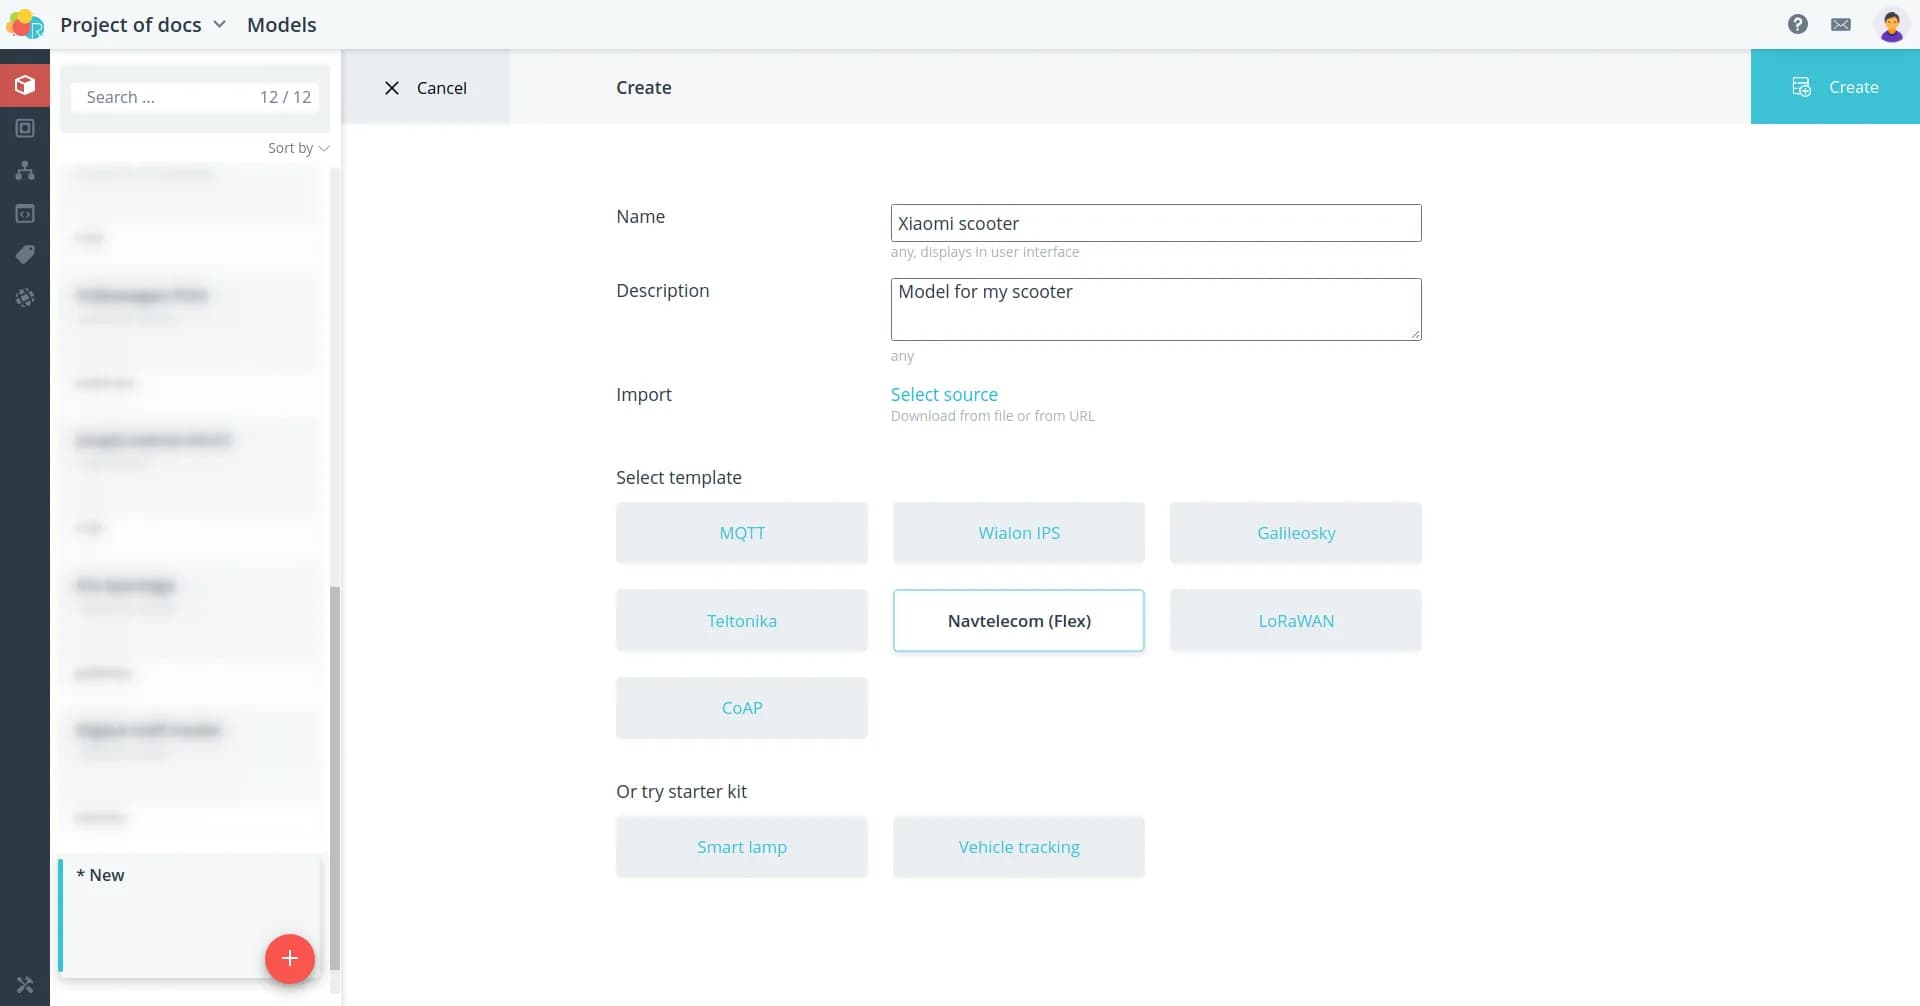
Task: Select the MQTT template
Action: point(741,533)
